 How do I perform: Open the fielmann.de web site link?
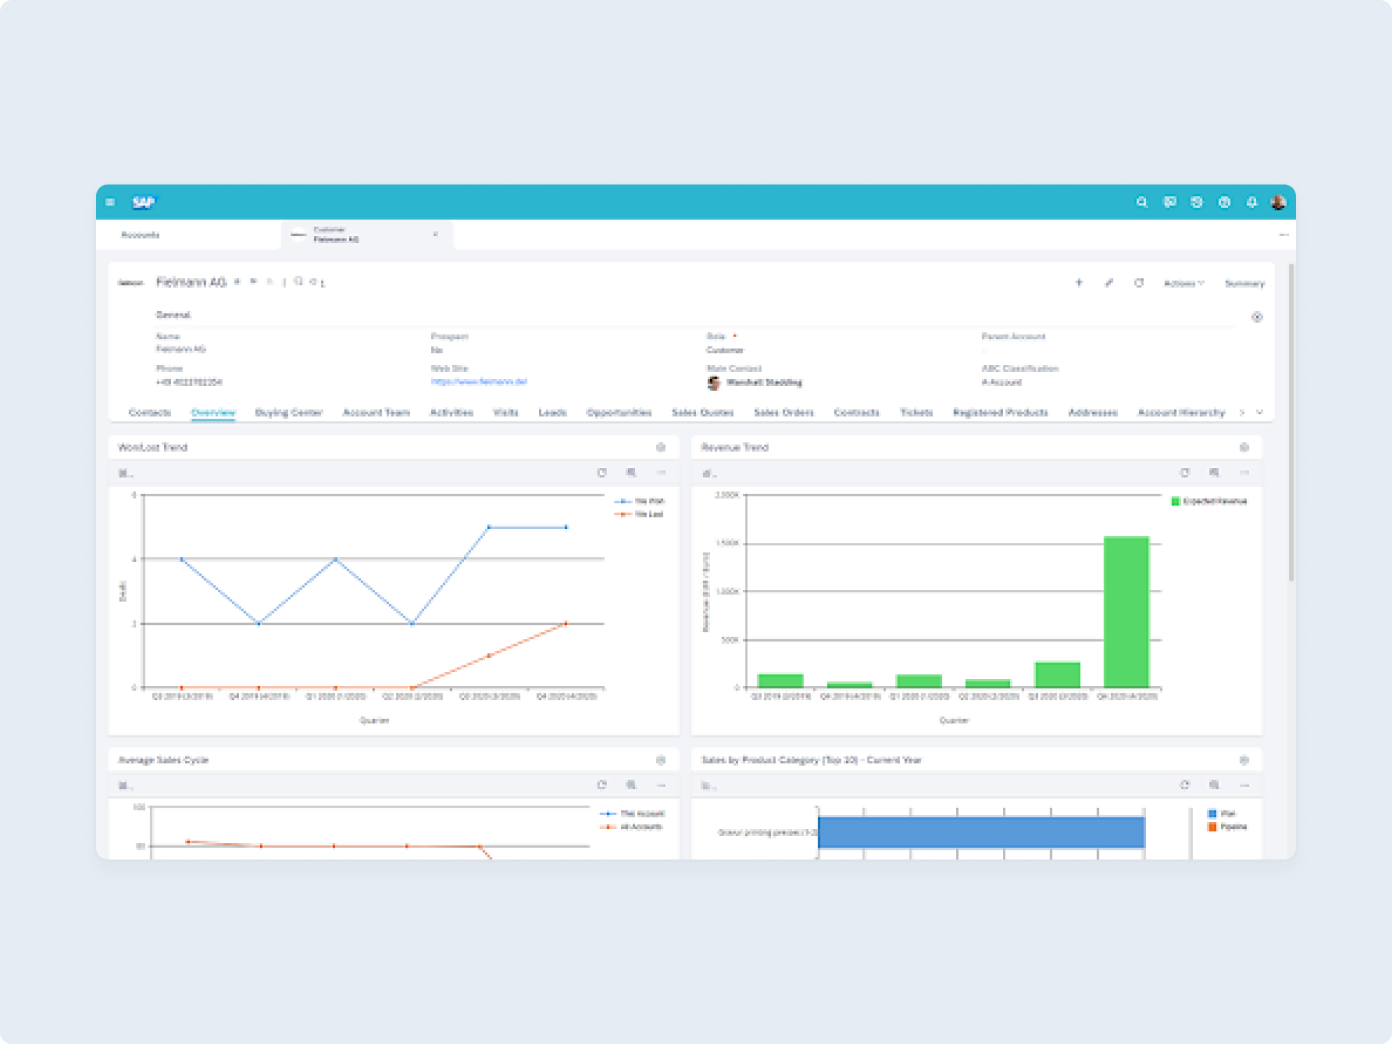coord(479,382)
